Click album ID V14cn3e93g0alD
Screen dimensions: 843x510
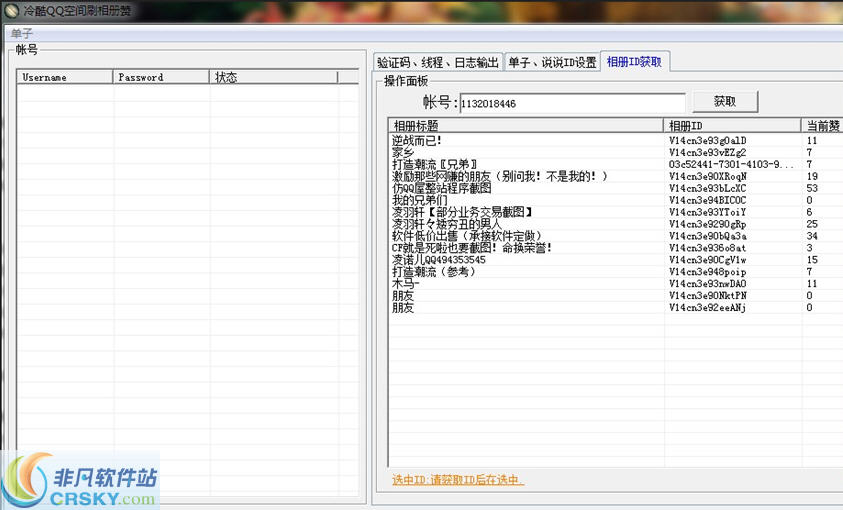pos(708,140)
